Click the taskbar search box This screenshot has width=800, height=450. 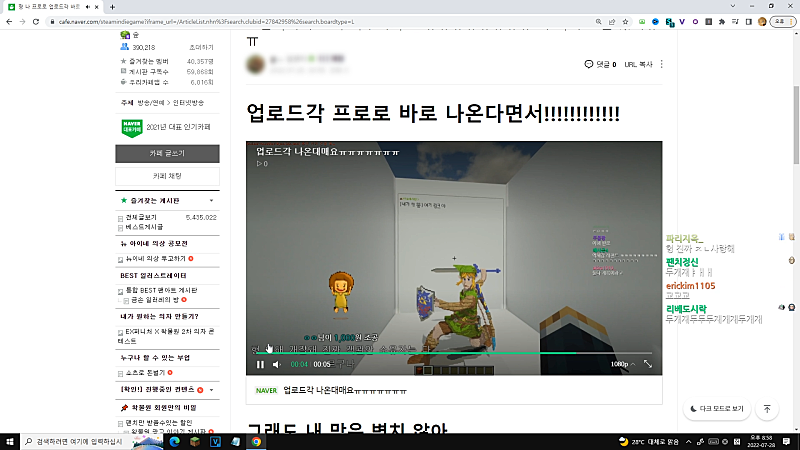tap(77, 441)
